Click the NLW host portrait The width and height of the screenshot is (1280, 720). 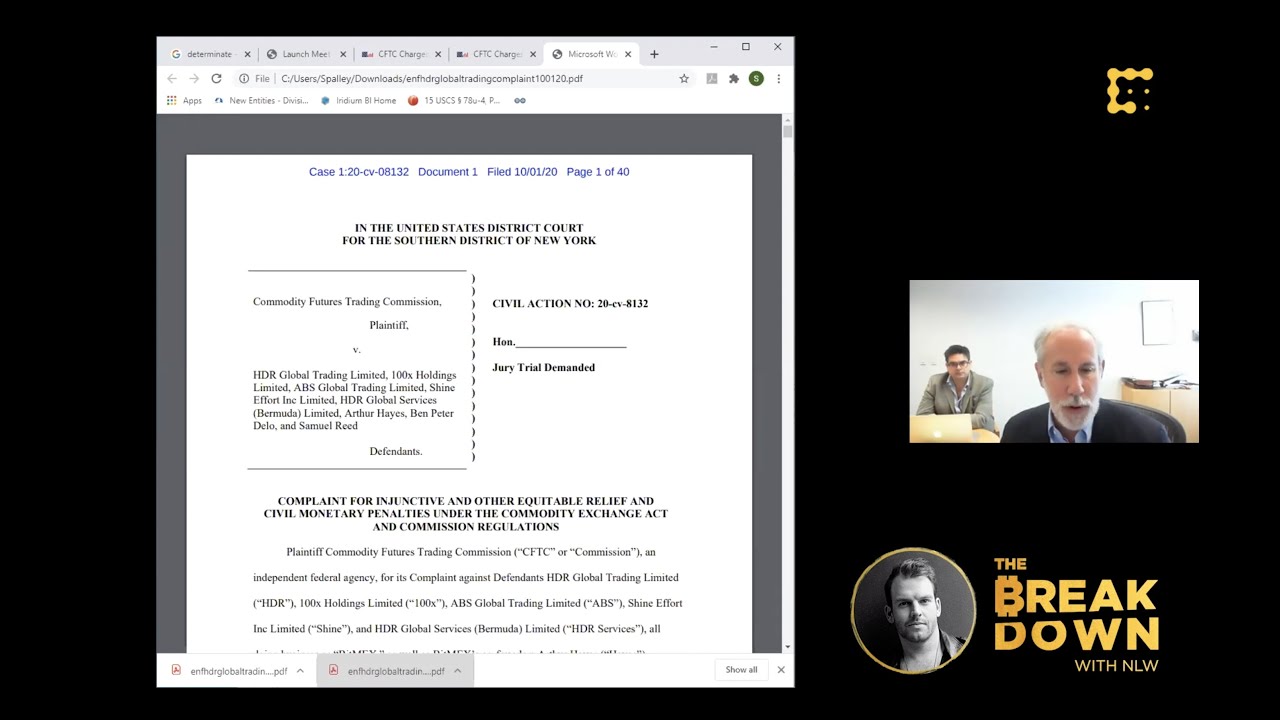(x=913, y=609)
